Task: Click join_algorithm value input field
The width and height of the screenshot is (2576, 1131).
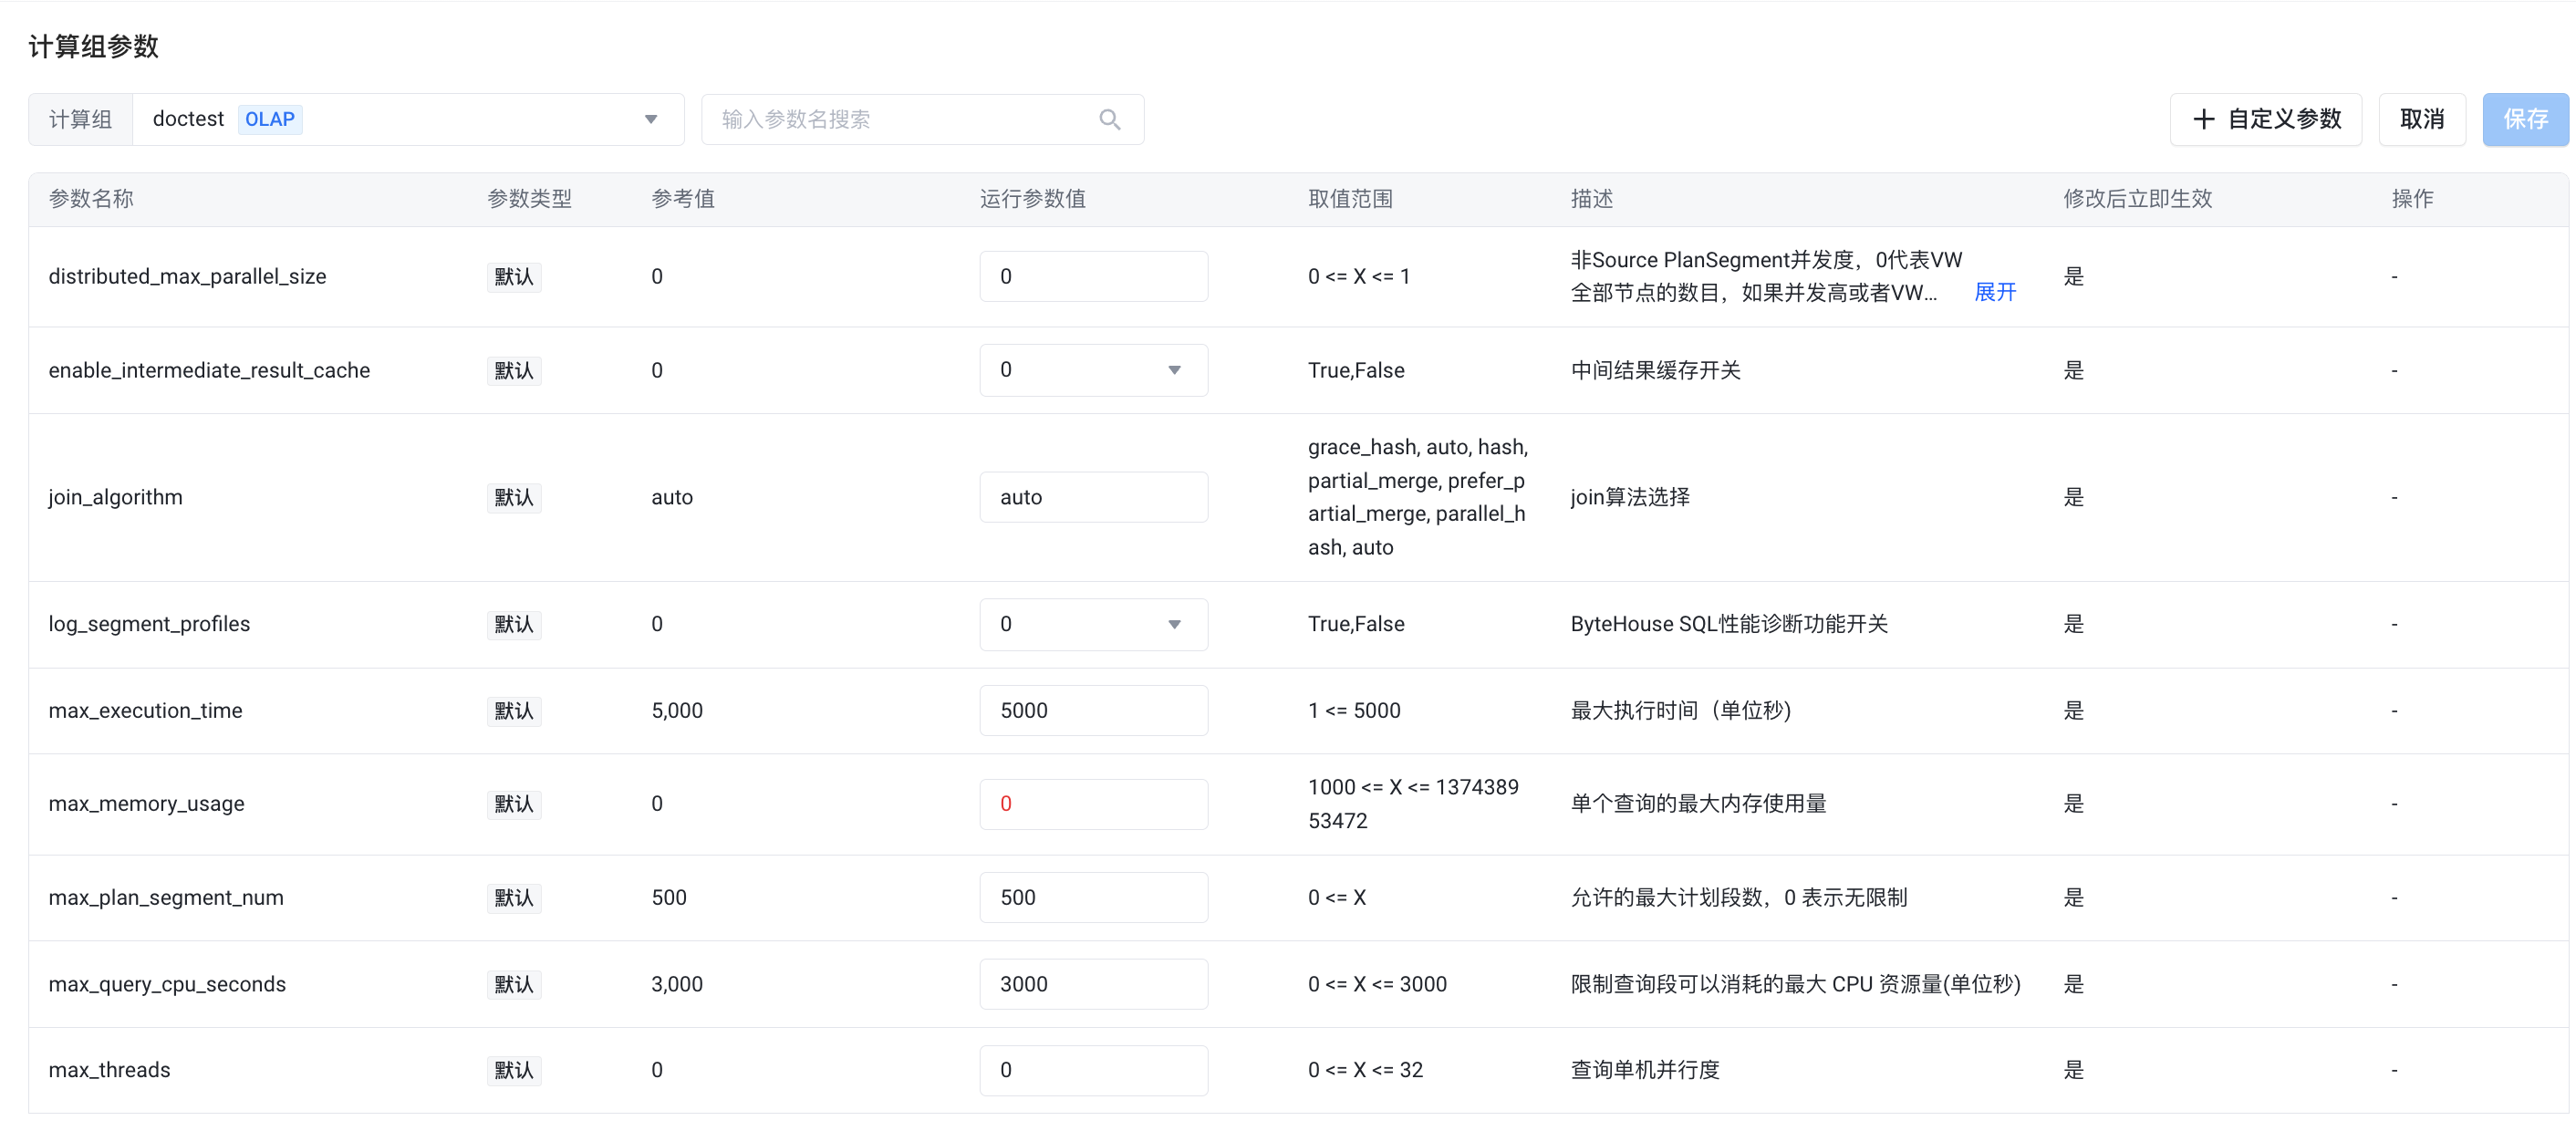Action: (x=1092, y=497)
